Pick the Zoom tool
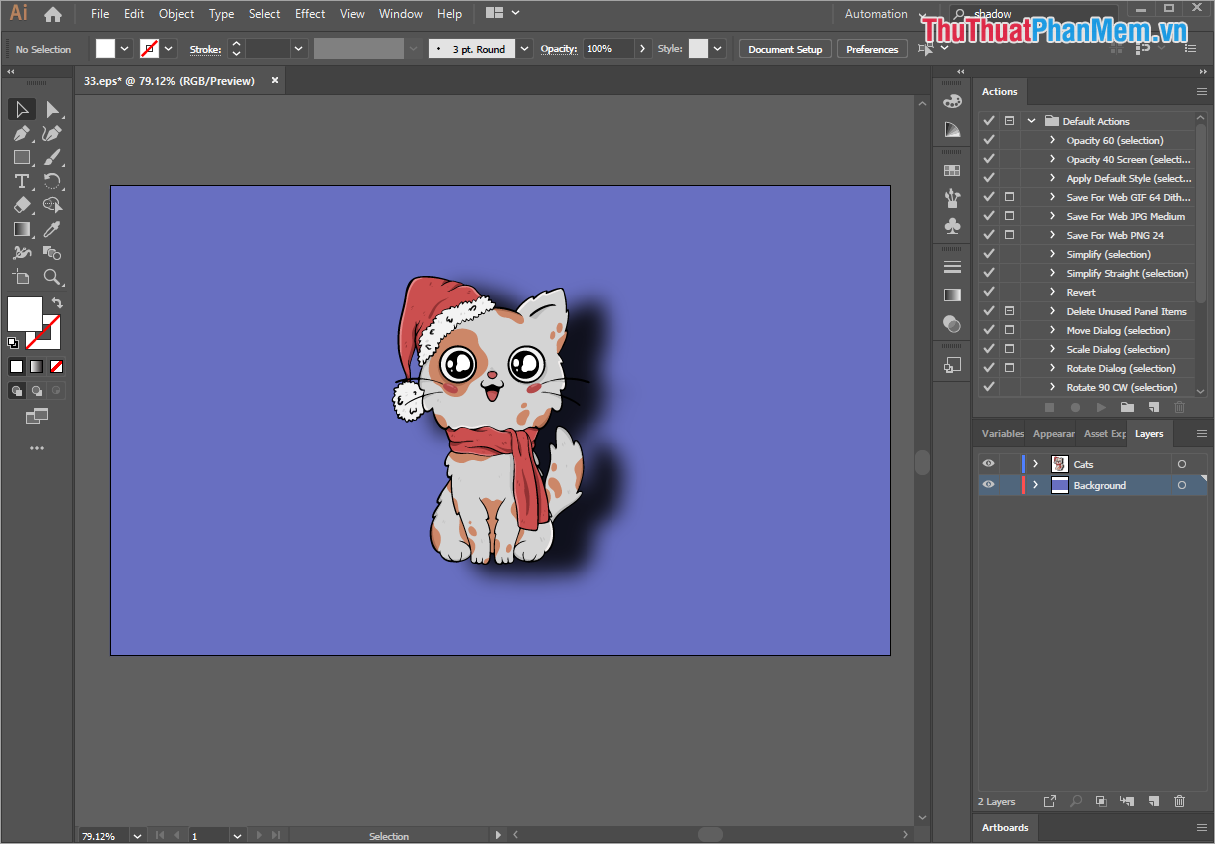The height and width of the screenshot is (844, 1215). pos(52,277)
